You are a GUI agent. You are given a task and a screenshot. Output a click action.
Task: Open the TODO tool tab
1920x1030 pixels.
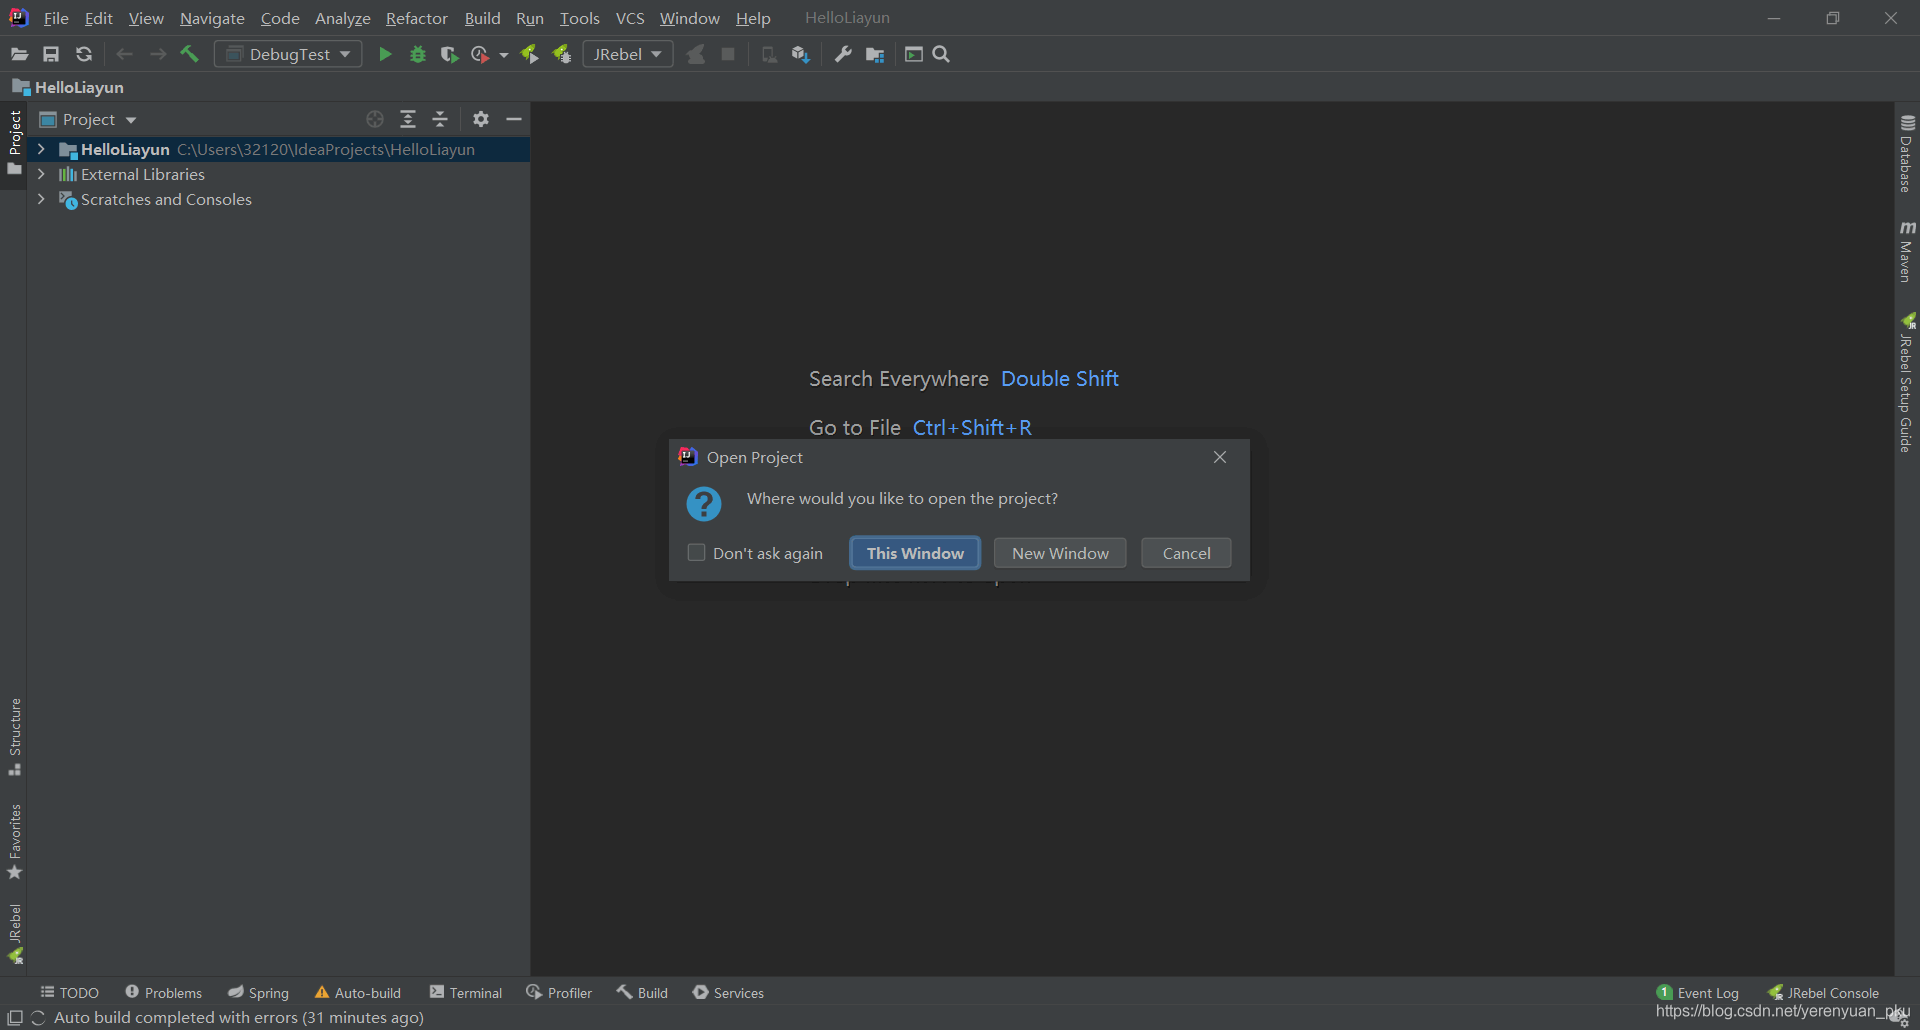69,992
